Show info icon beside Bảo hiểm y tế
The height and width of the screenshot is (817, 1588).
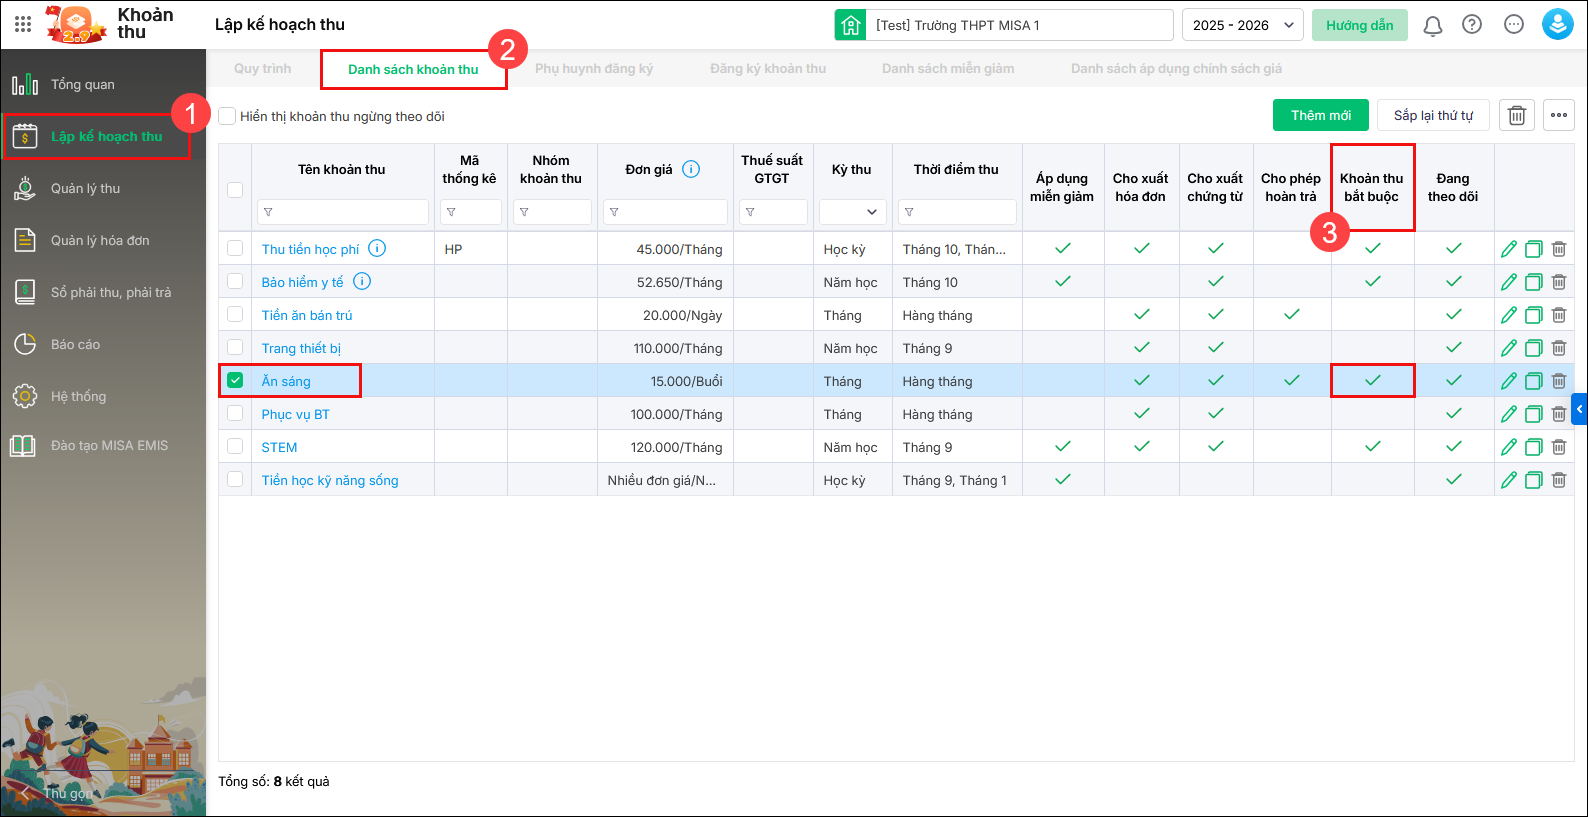click(x=362, y=282)
